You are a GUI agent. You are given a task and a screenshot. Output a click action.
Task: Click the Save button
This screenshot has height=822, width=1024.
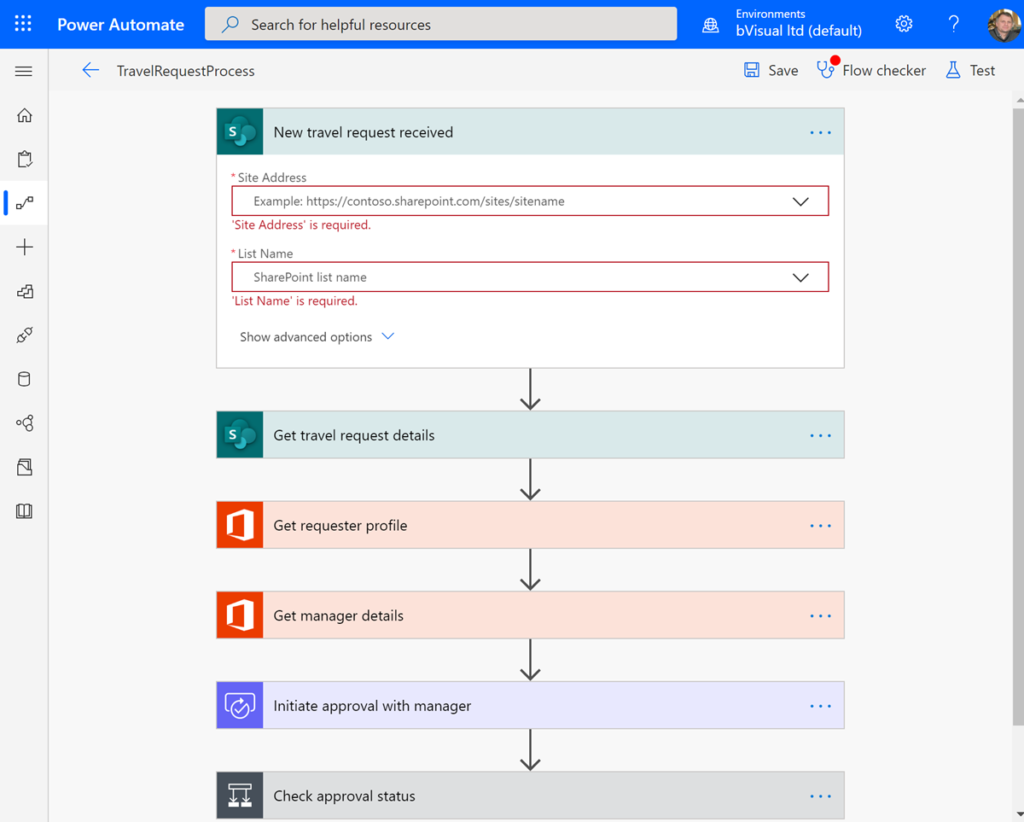point(770,70)
